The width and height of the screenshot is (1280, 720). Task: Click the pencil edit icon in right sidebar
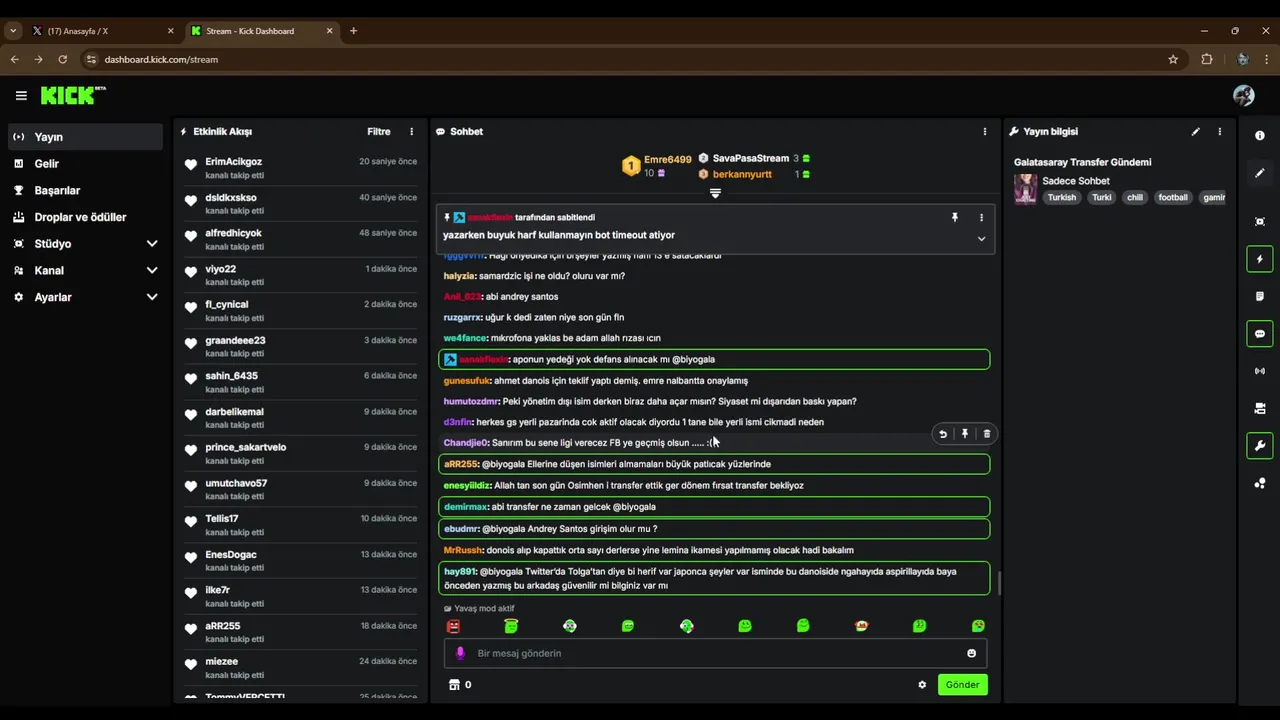1260,173
